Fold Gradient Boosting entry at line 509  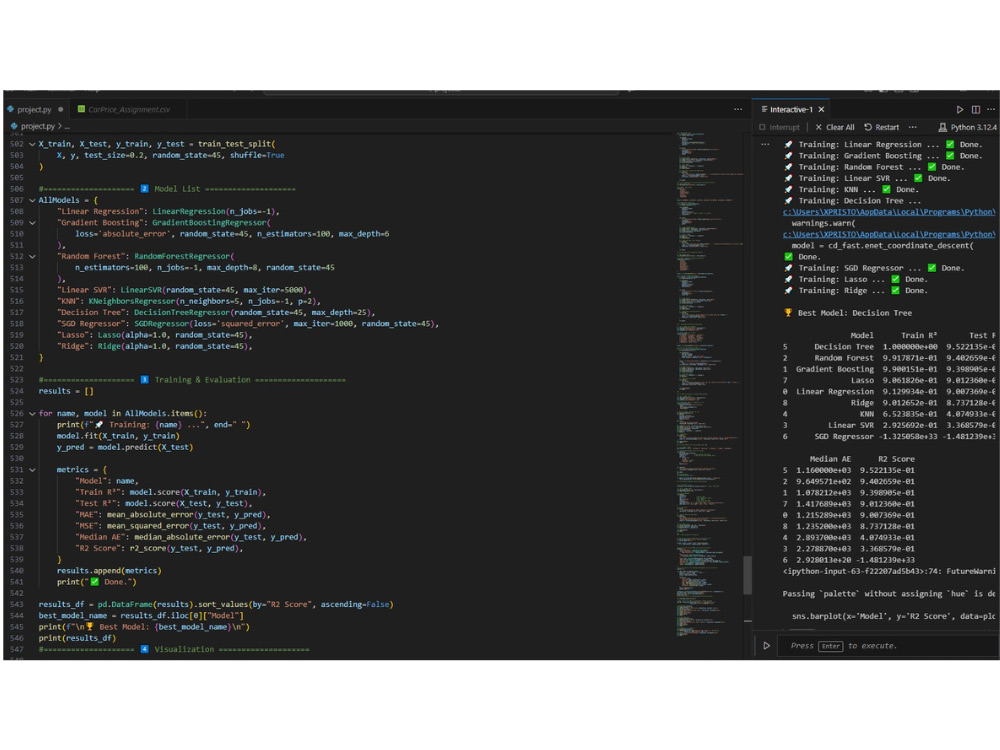coord(32,223)
